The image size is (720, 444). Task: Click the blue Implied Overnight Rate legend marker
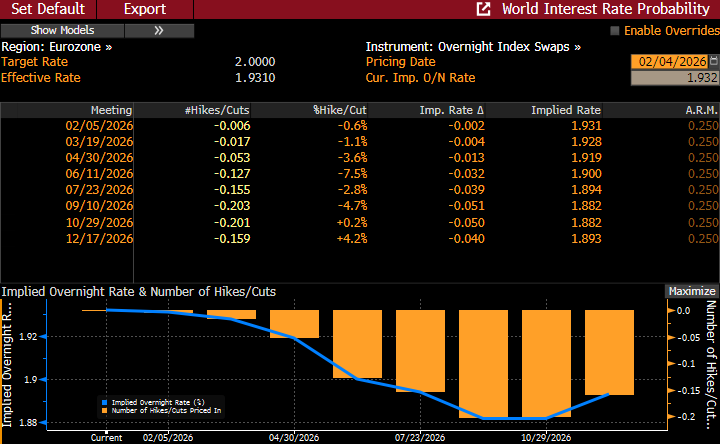coord(103,401)
